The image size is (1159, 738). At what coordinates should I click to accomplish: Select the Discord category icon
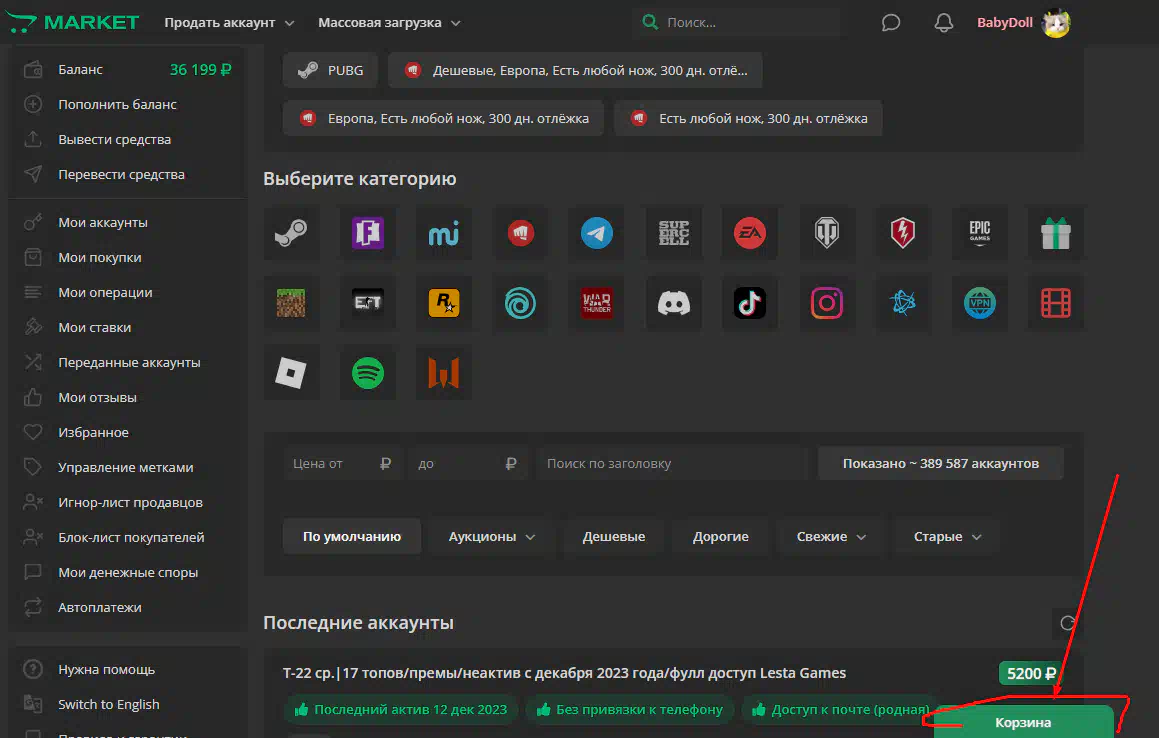tap(673, 302)
